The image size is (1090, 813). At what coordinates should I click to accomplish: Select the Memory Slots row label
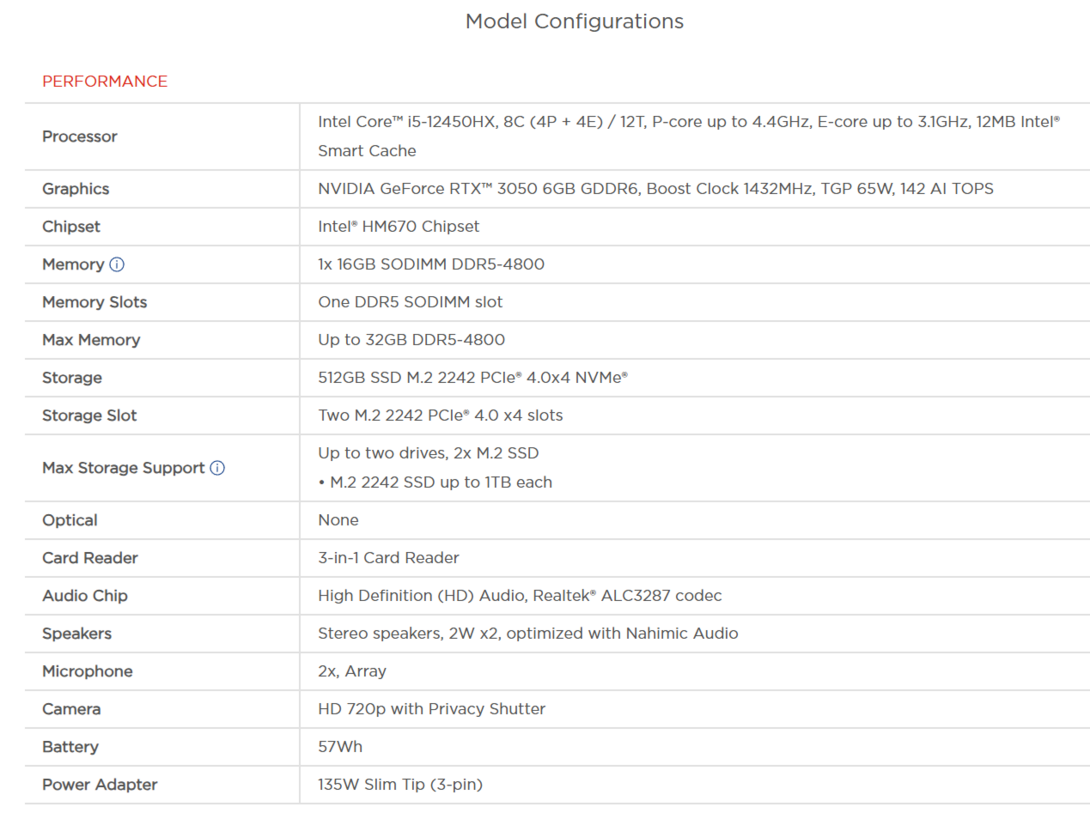pyautogui.click(x=94, y=302)
